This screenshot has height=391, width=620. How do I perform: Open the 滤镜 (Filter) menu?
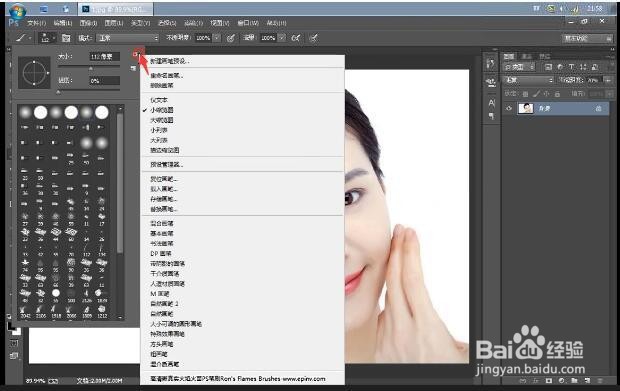tap(193, 23)
